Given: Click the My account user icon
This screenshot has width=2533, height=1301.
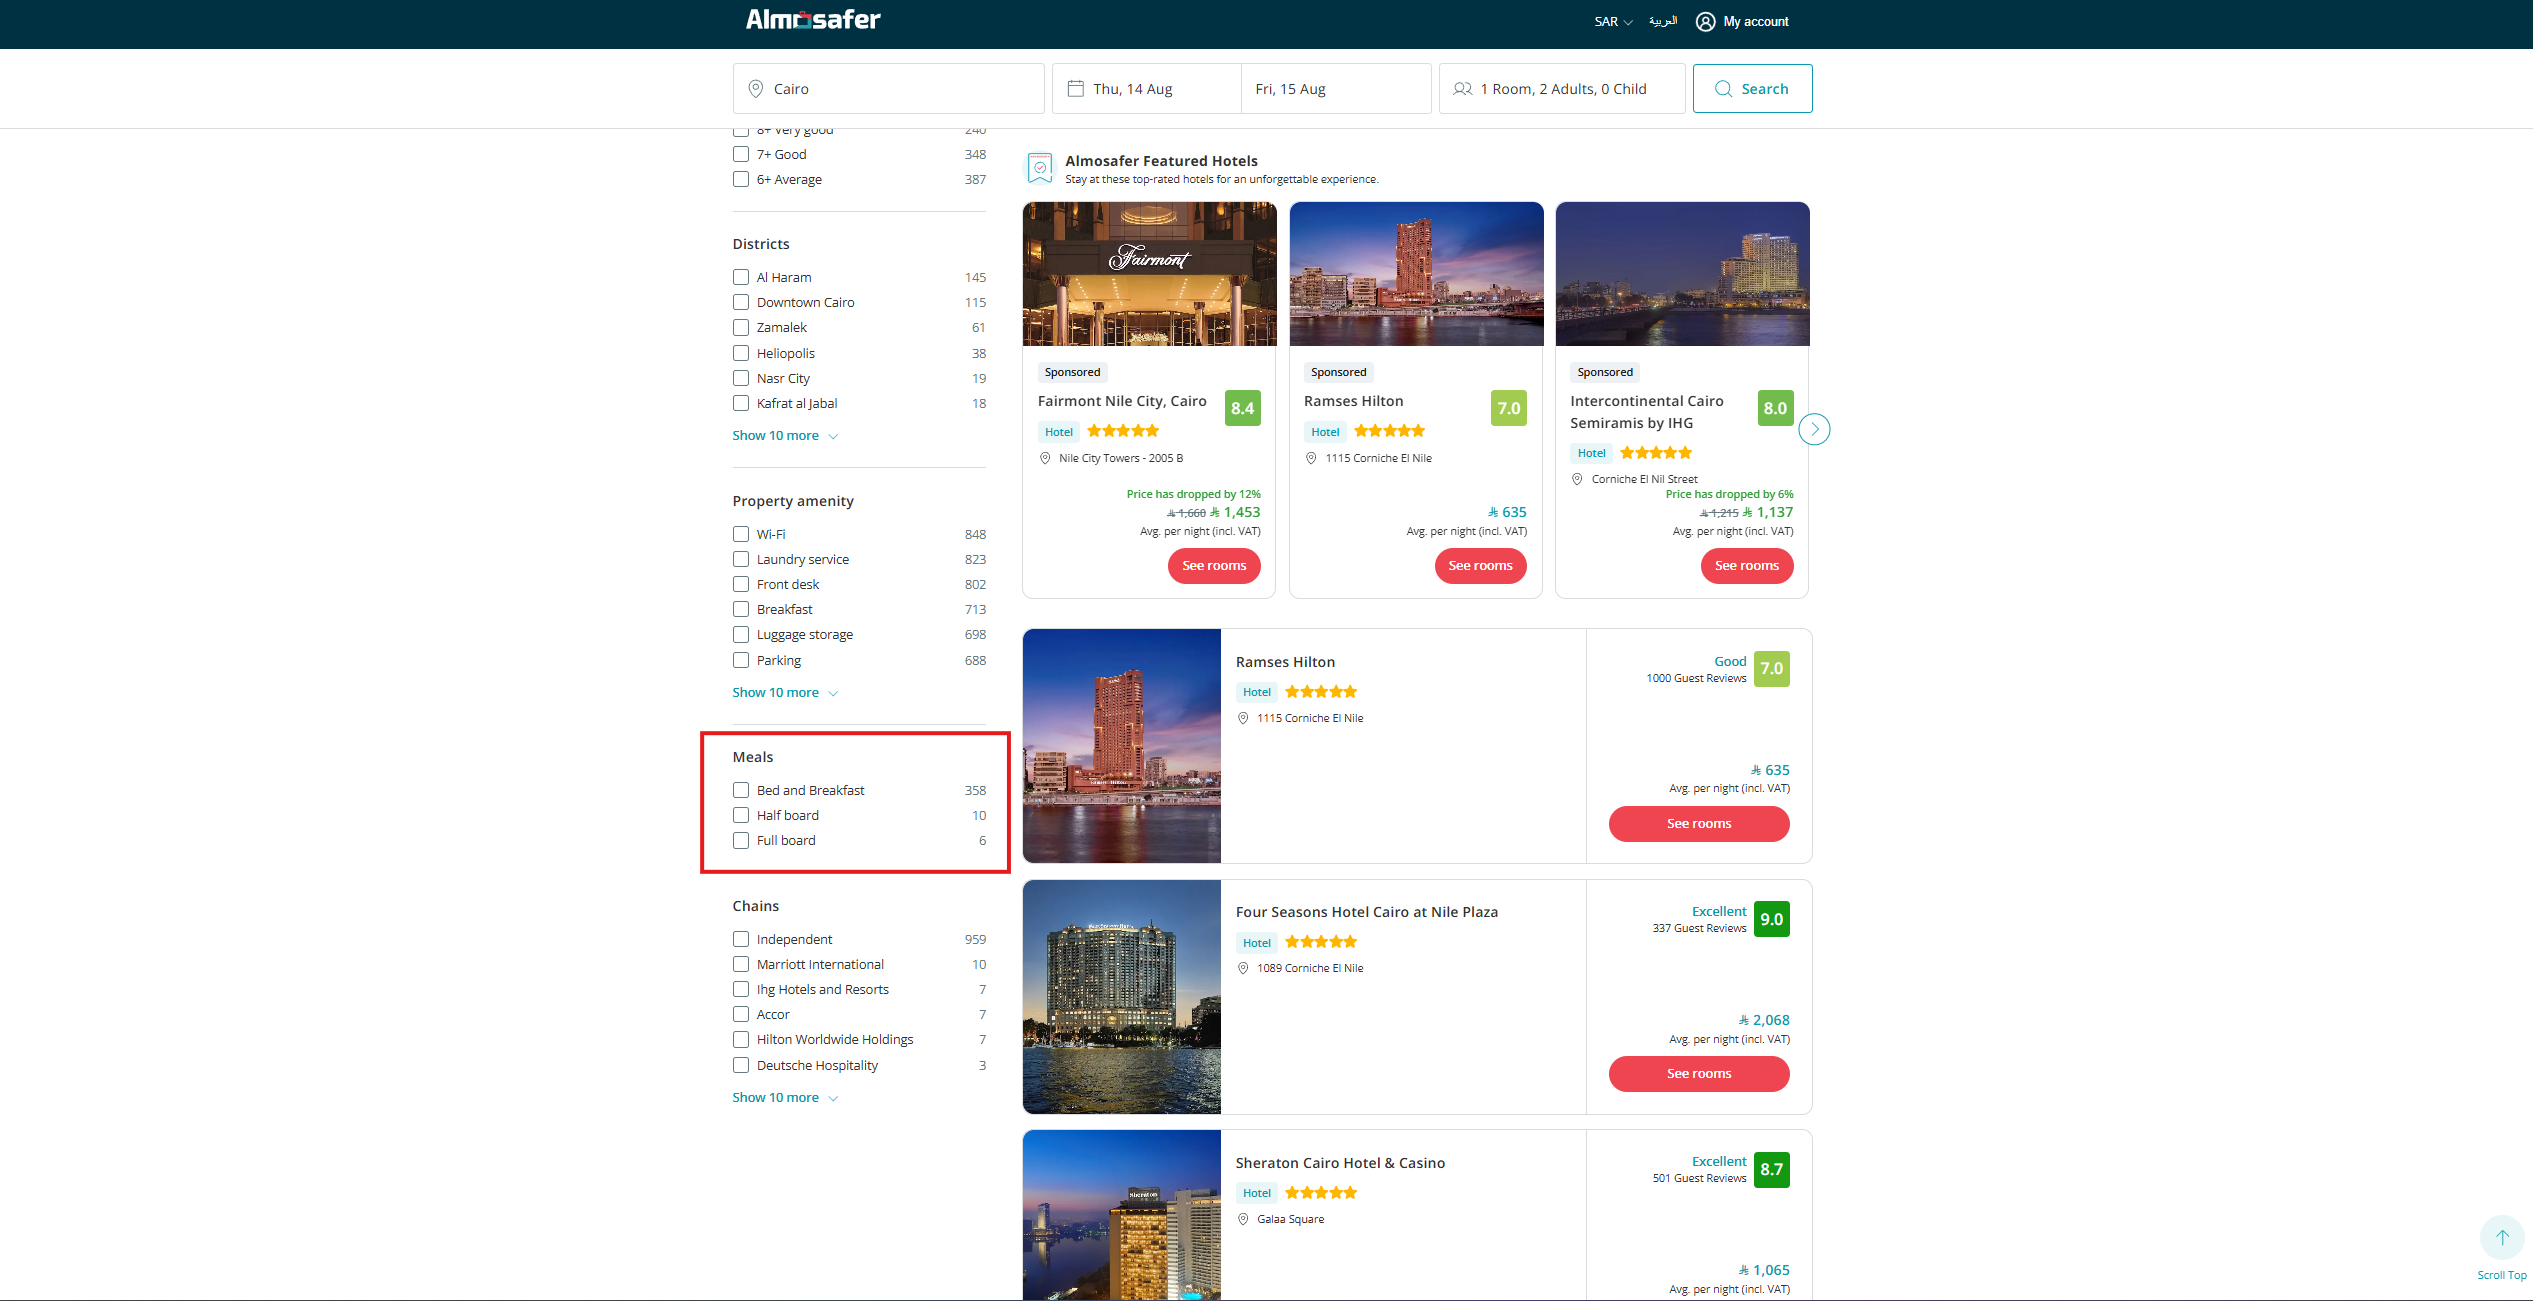Looking at the screenshot, I should click(1705, 22).
